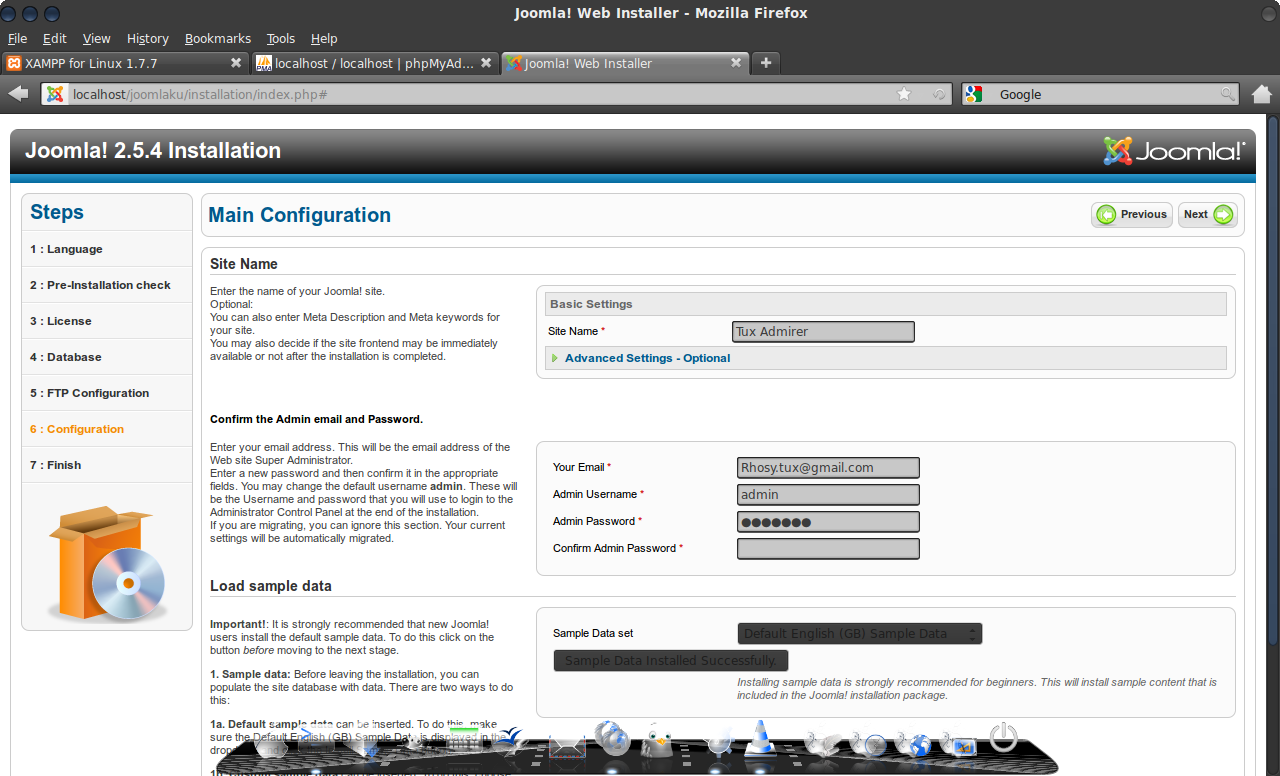Click the magnifier icon in the search box
Screen dimensions: 1280x776
pyautogui.click(x=1227, y=94)
